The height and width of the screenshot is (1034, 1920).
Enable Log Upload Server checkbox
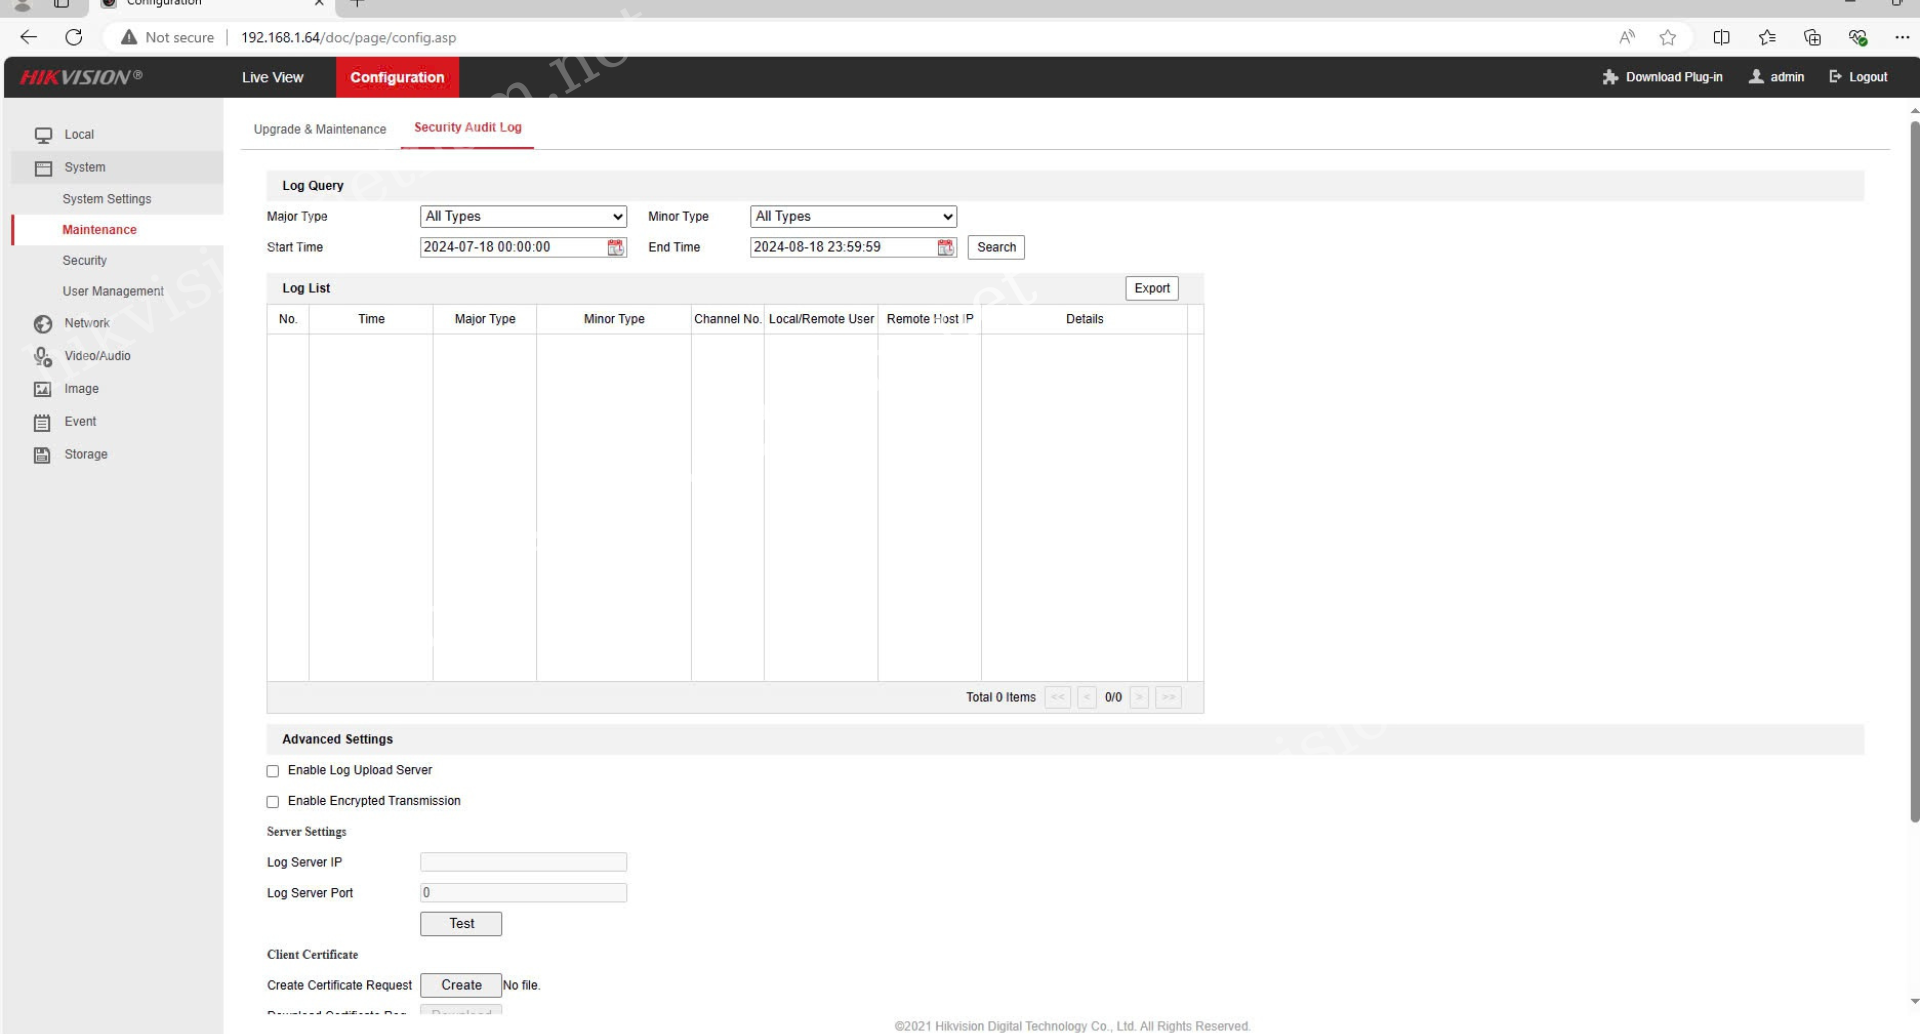(x=273, y=771)
